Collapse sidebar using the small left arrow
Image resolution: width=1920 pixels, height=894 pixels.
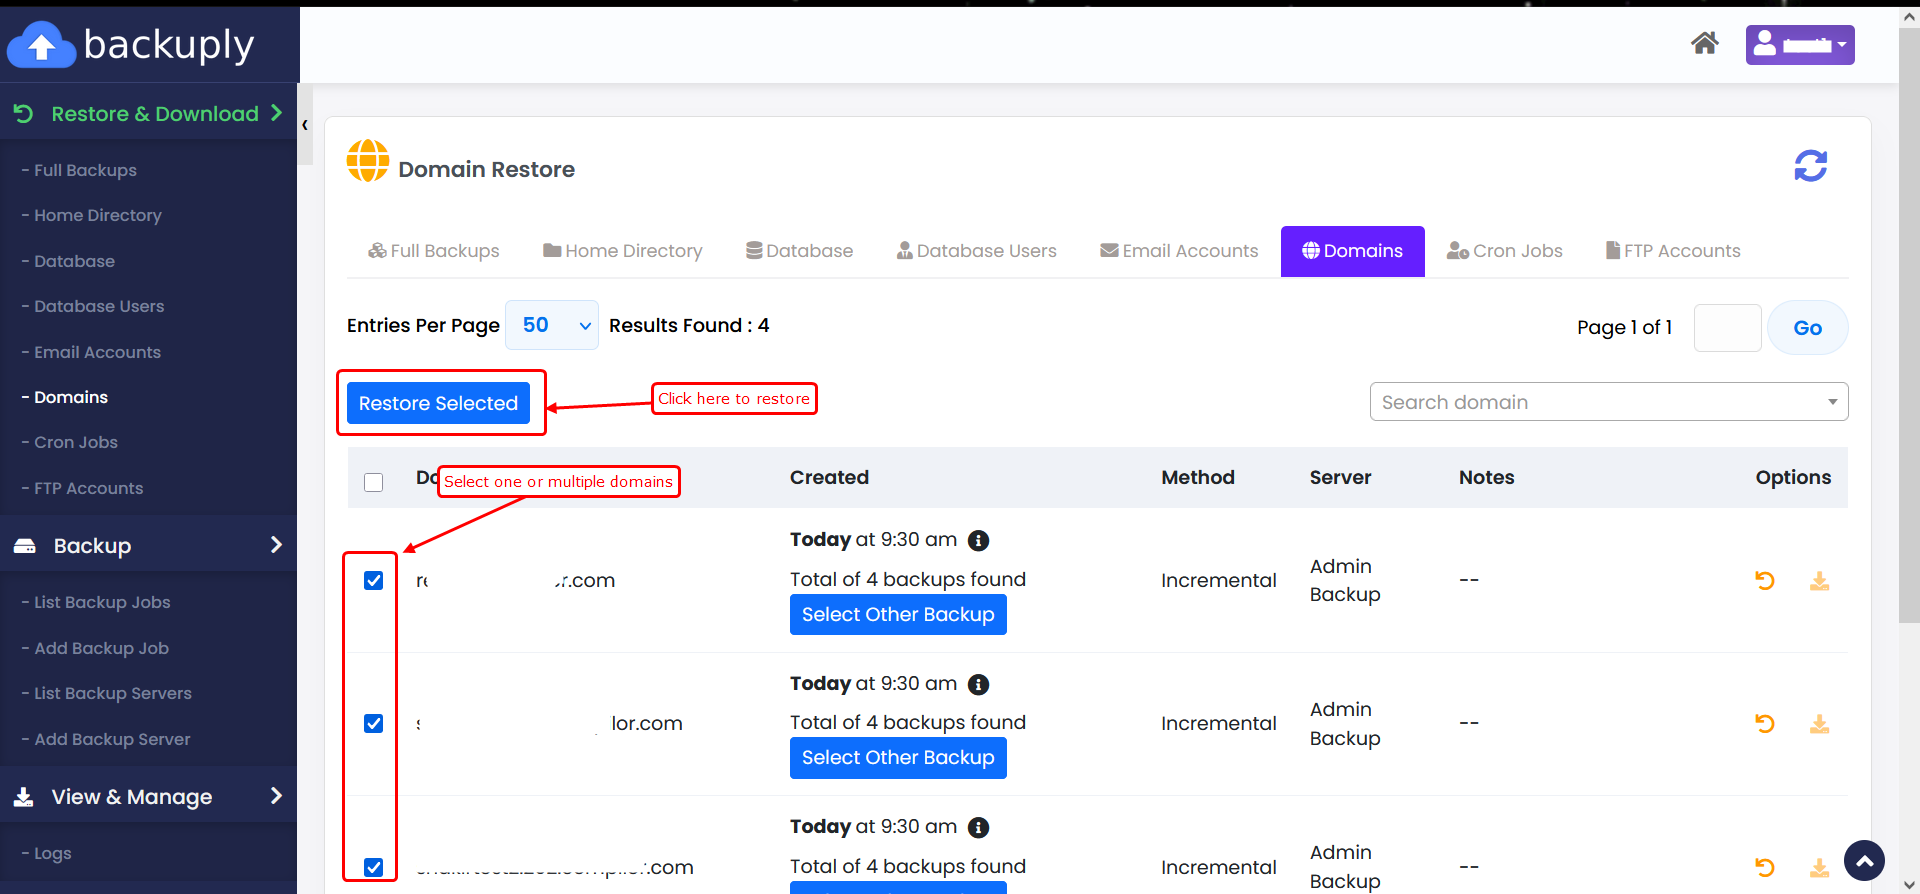click(305, 125)
